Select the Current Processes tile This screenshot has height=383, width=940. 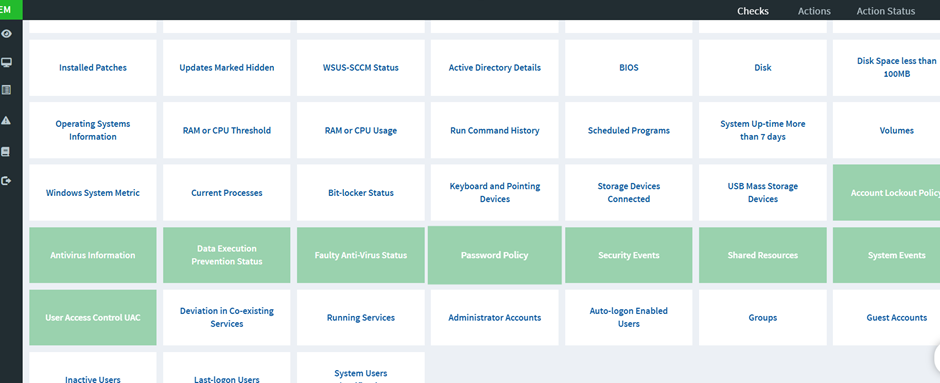click(x=227, y=192)
